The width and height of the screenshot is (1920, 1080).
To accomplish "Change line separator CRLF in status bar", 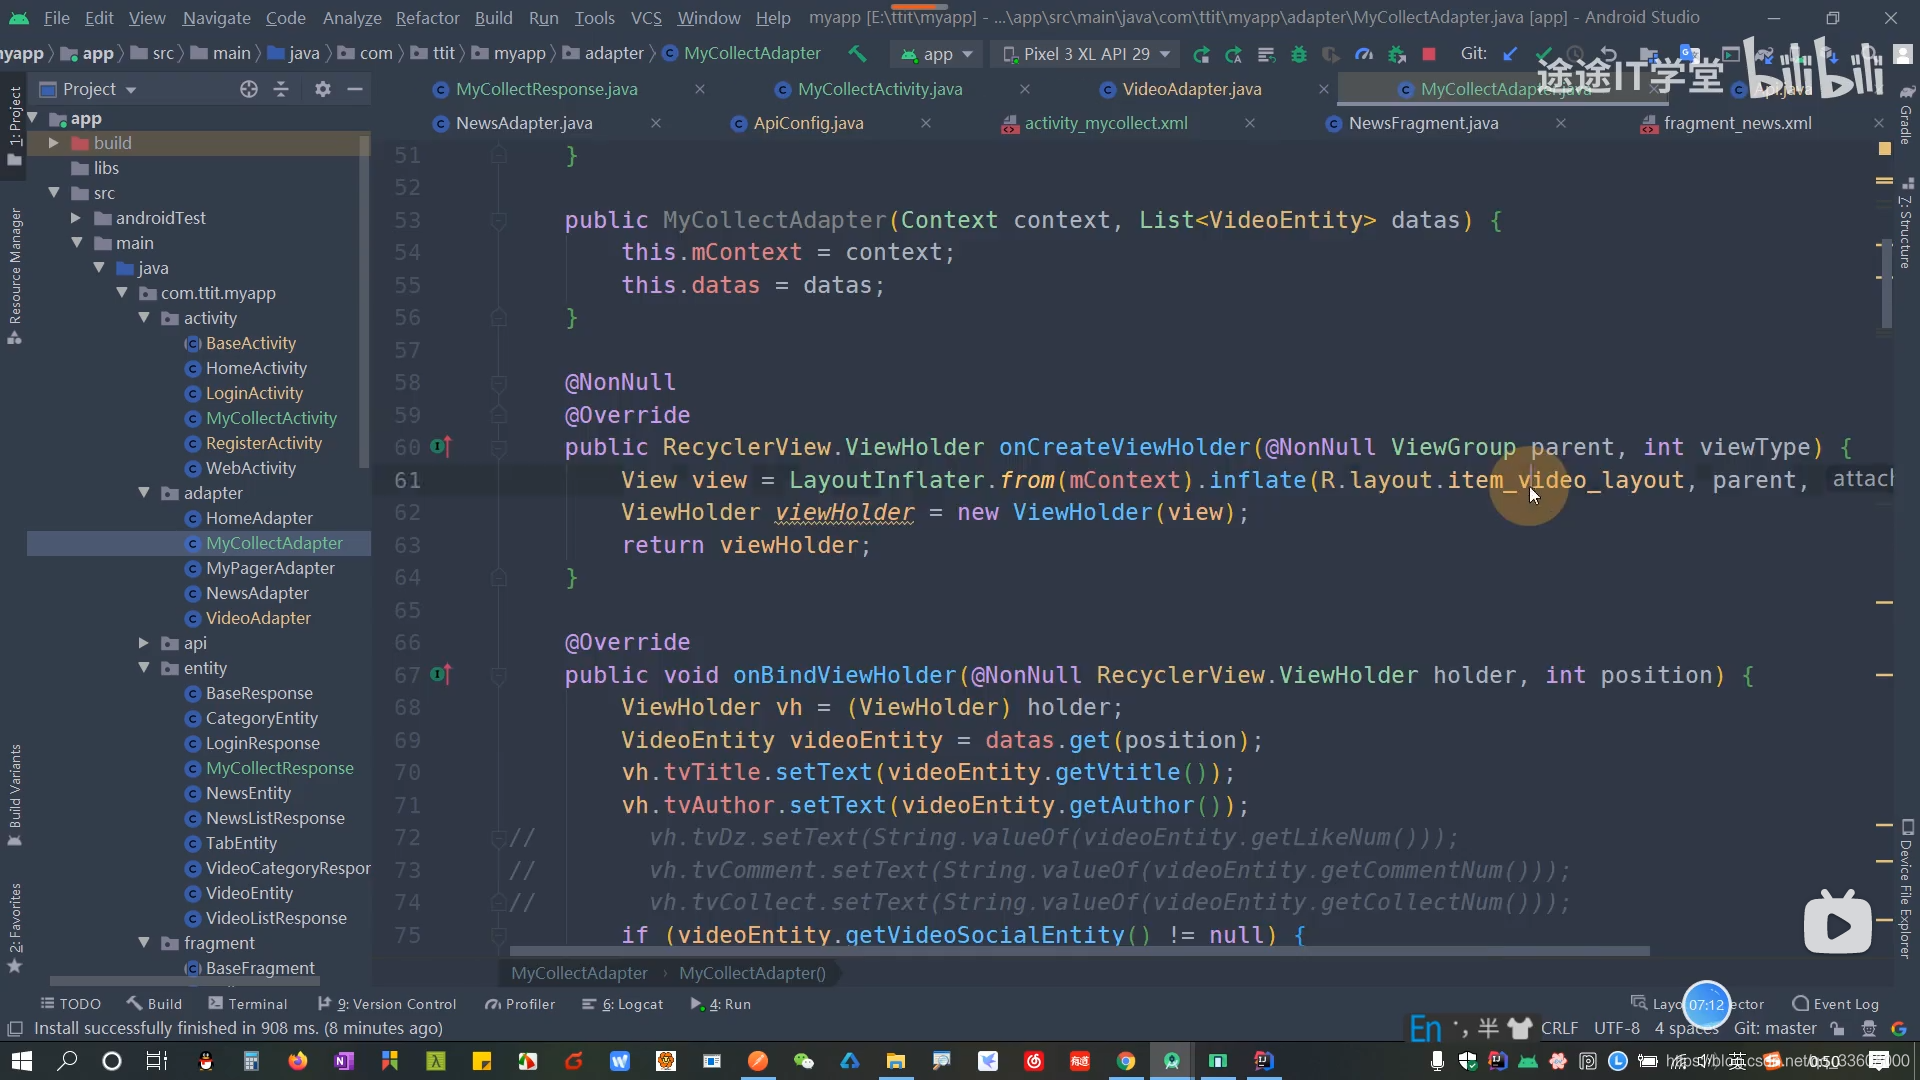I will pos(1559,1028).
